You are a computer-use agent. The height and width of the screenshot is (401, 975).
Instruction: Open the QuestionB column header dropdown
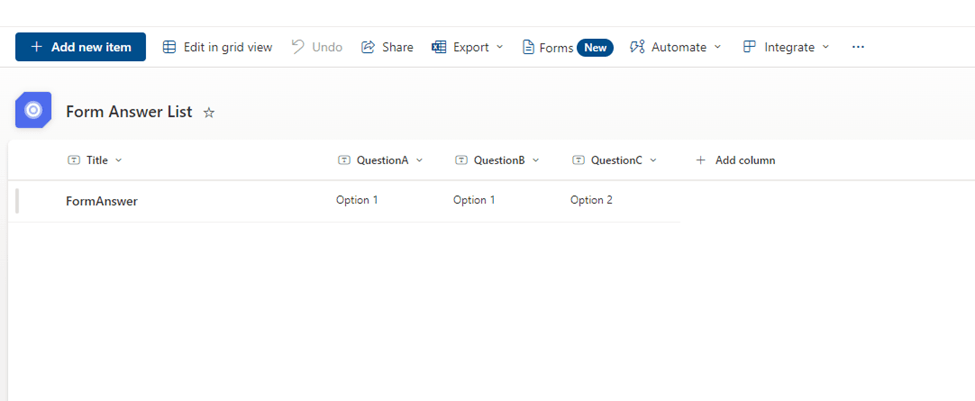click(497, 160)
